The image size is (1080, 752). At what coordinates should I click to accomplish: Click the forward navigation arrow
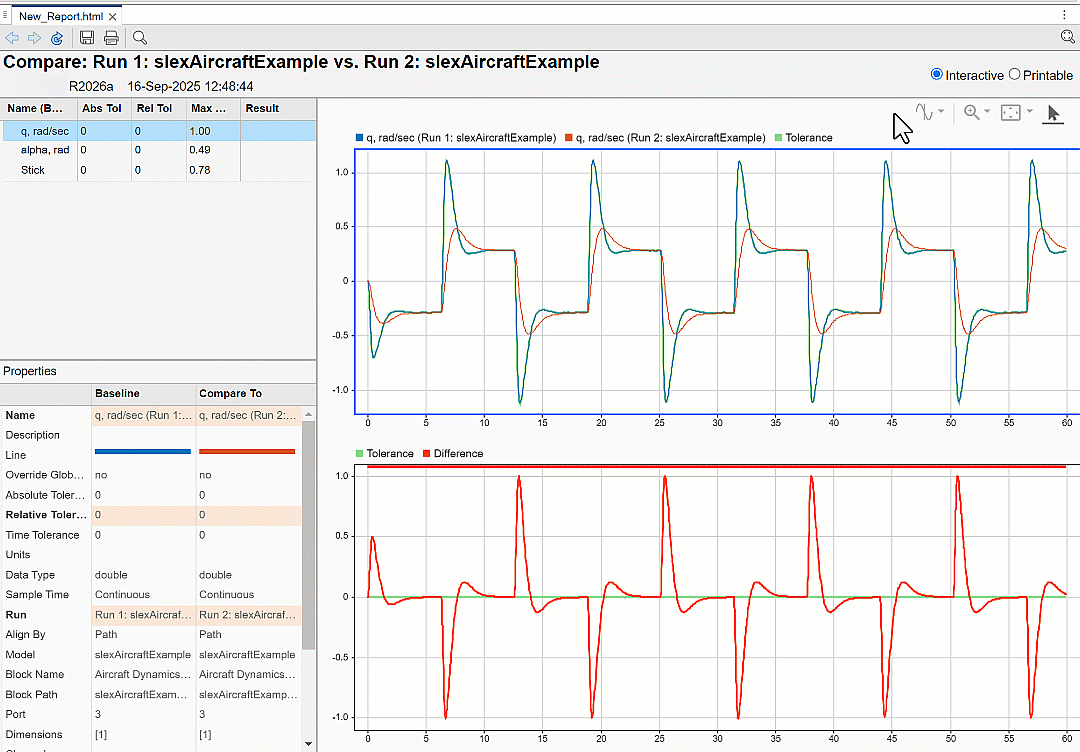[34, 38]
